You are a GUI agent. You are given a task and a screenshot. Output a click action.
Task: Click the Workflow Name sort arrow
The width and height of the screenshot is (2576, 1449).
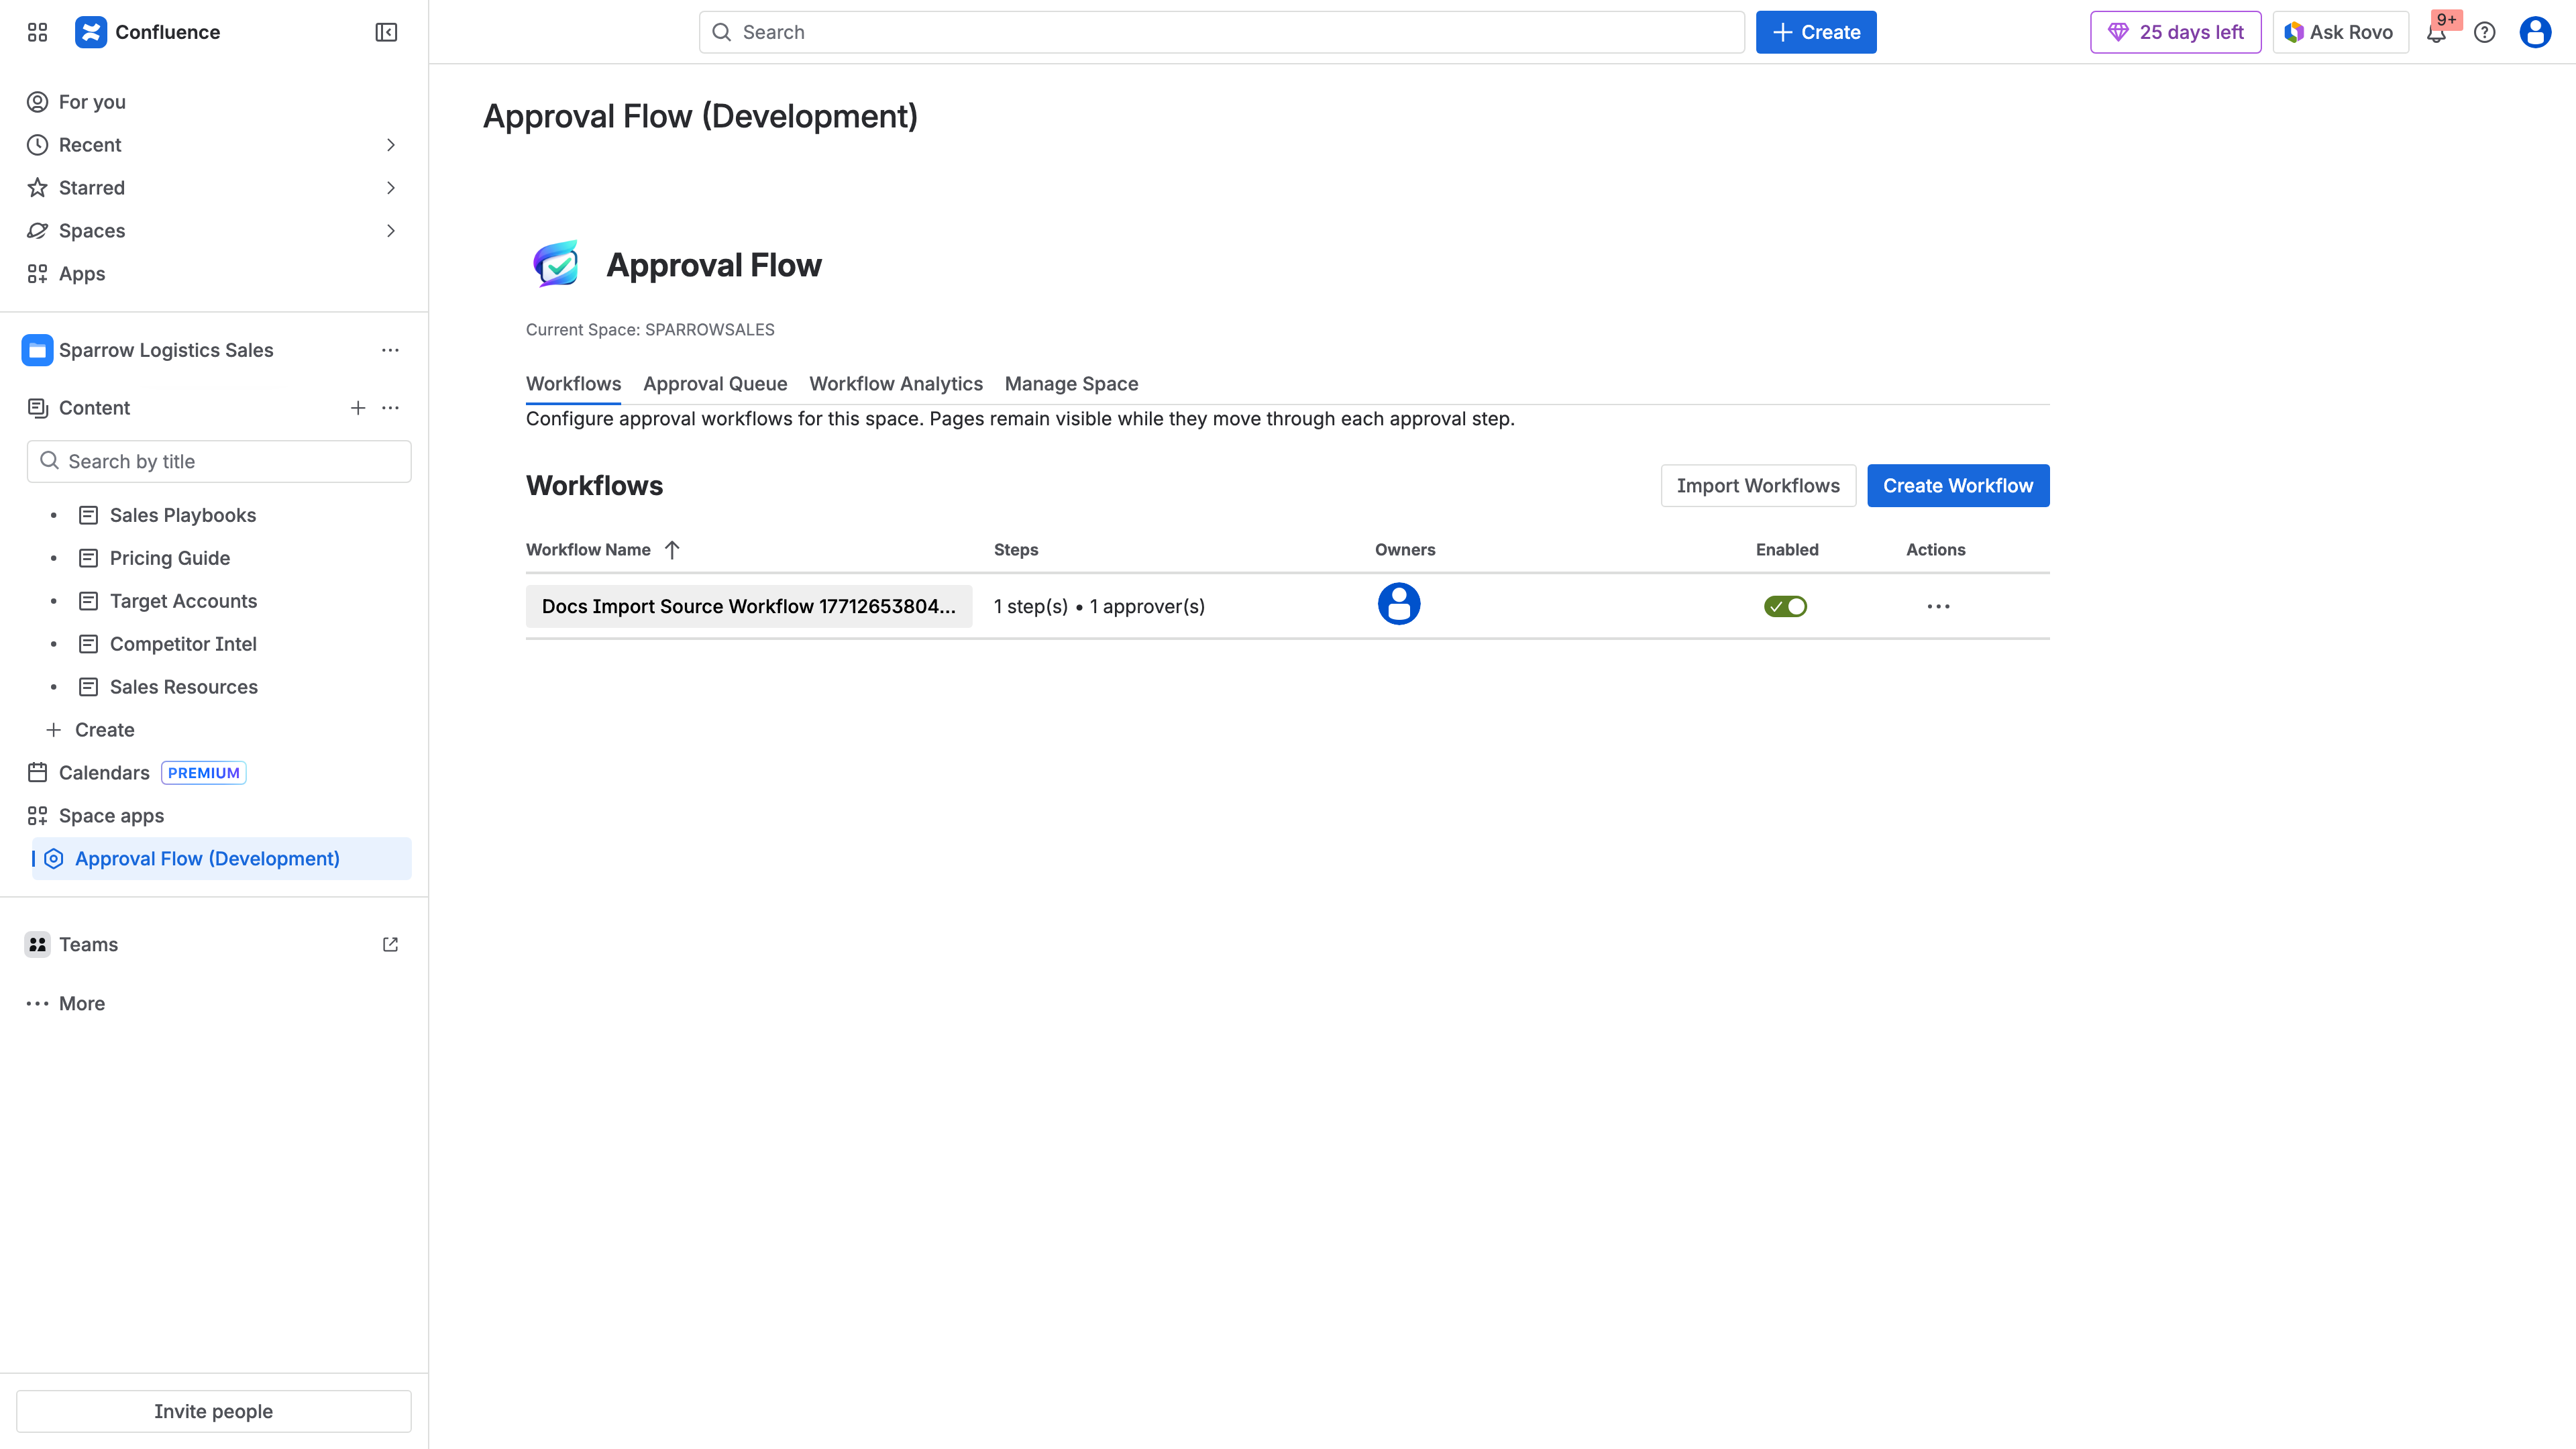672,549
